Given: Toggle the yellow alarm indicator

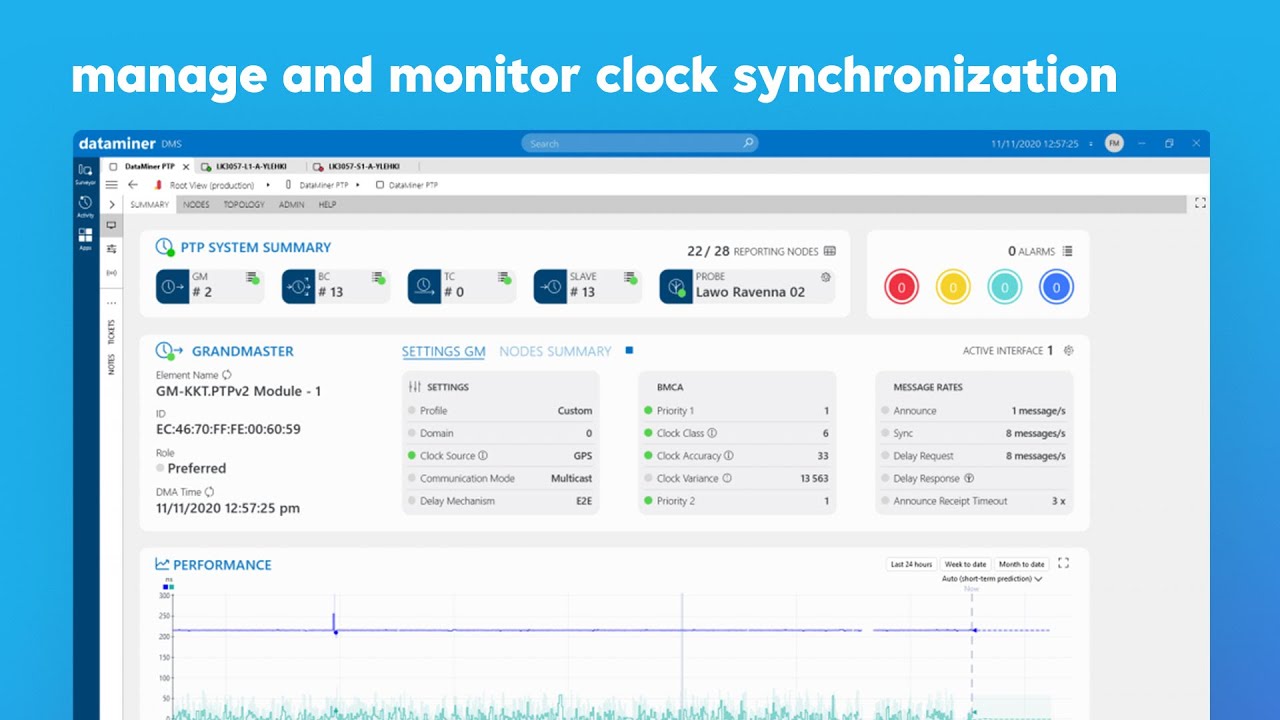Looking at the screenshot, I should coord(953,287).
